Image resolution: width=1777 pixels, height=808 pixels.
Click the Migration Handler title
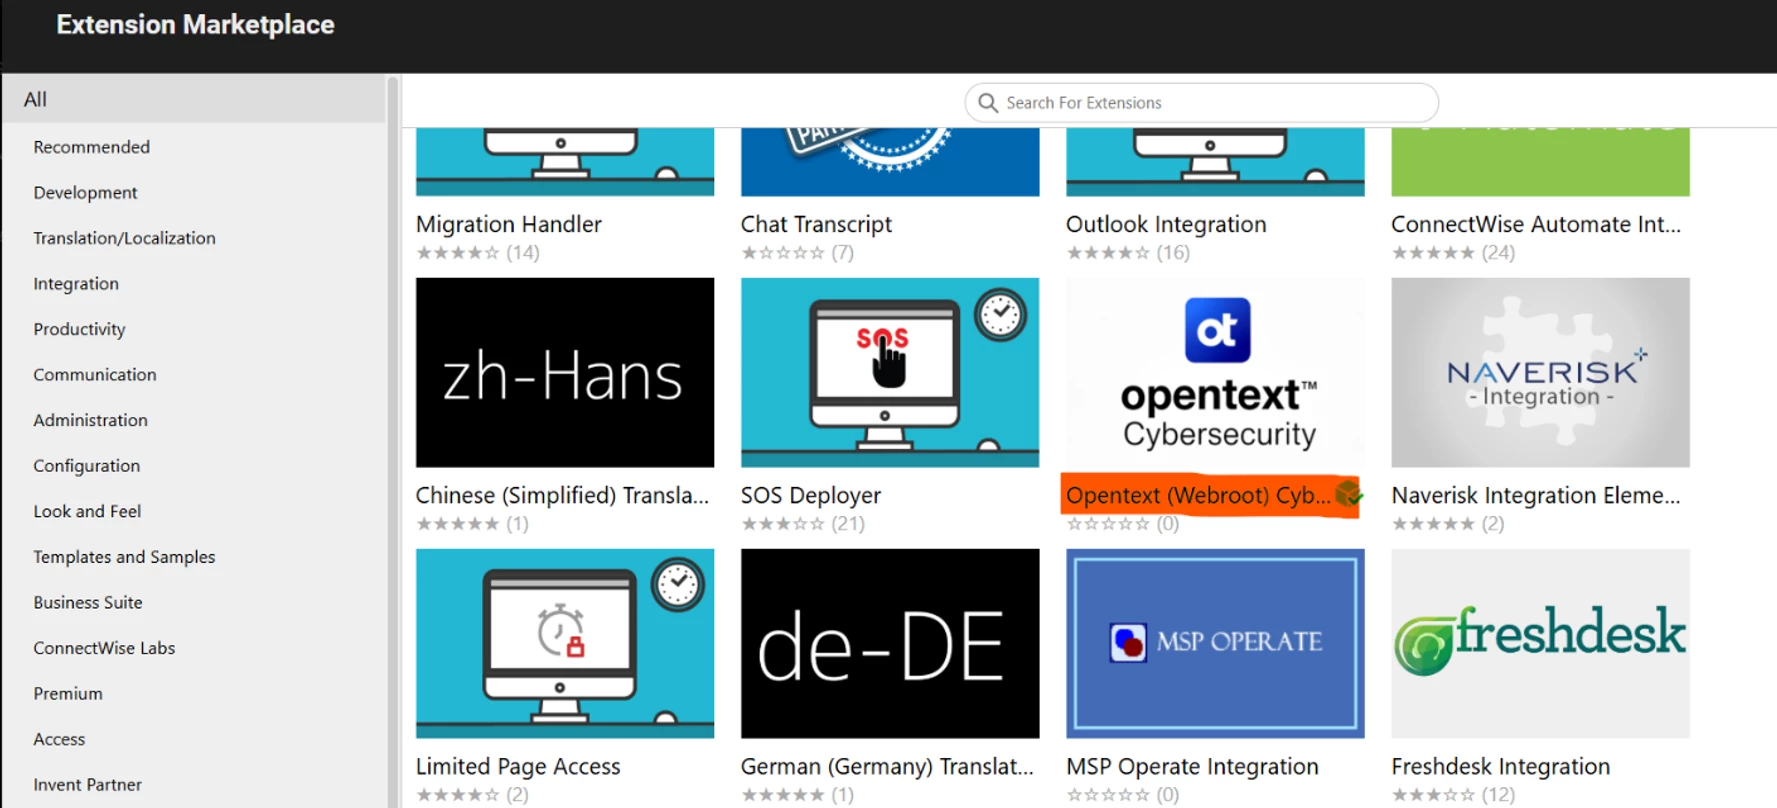click(509, 224)
